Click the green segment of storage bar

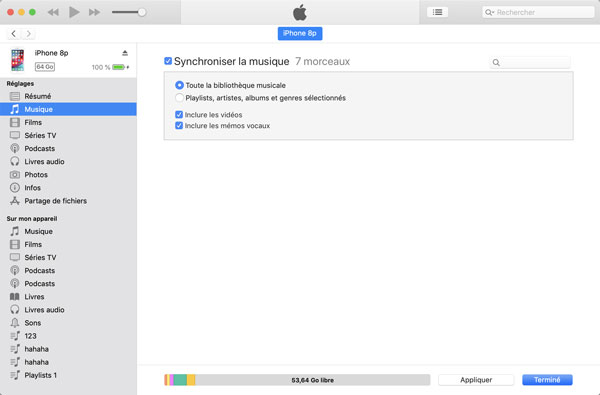[180, 380]
